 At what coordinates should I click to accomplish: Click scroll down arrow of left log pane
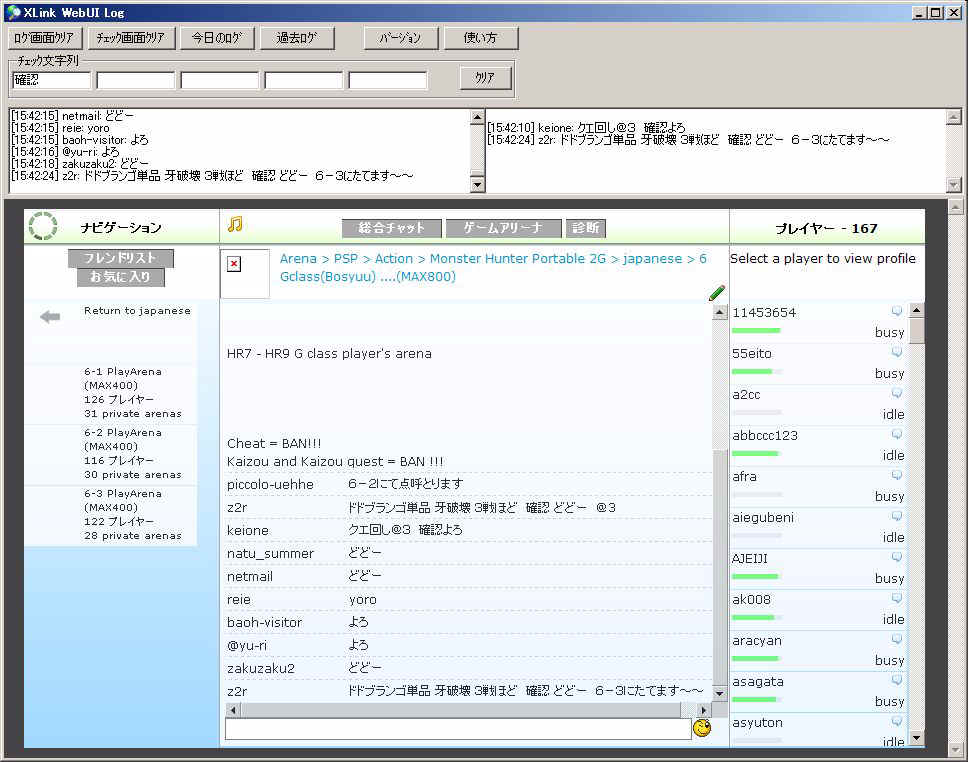coord(477,185)
